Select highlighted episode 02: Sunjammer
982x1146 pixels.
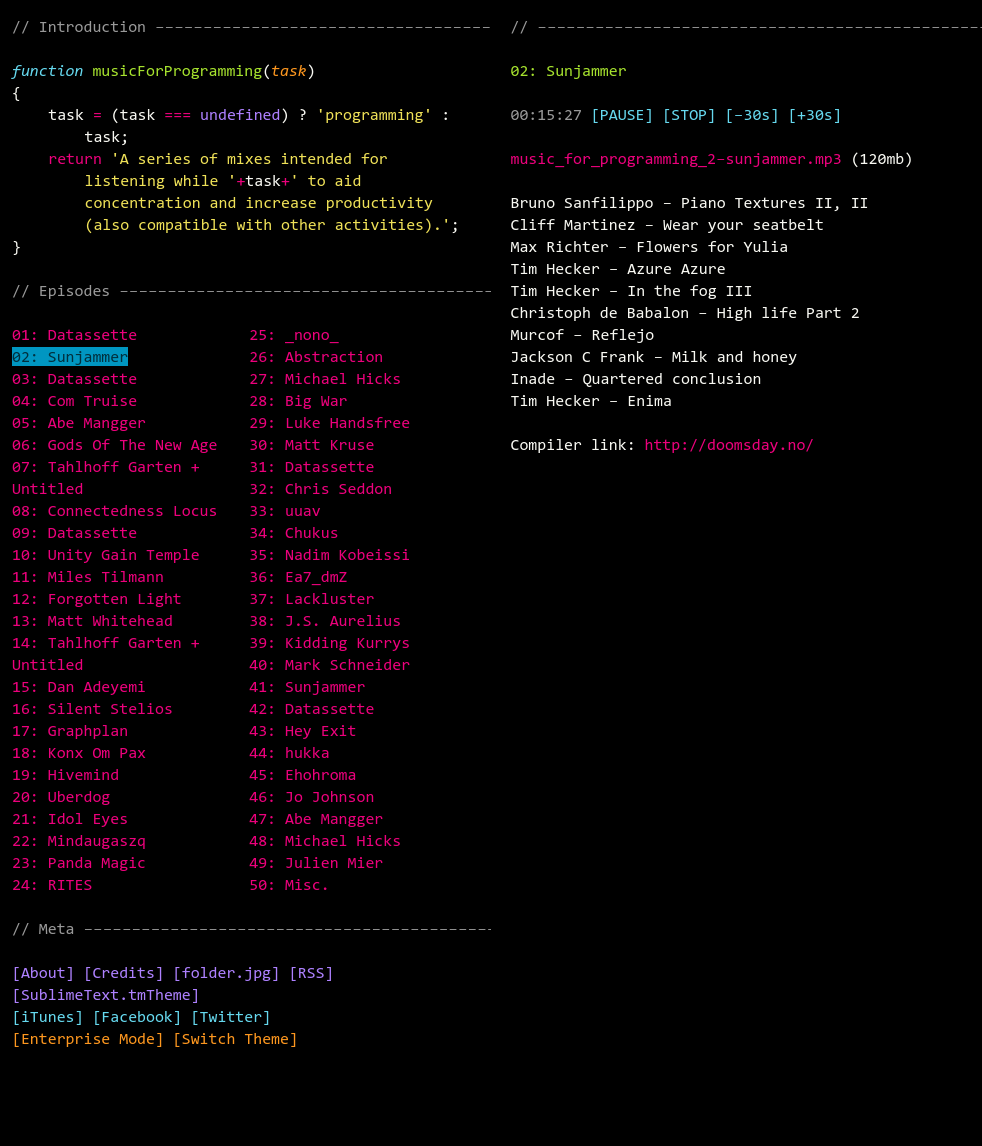pyautogui.click(x=70, y=357)
